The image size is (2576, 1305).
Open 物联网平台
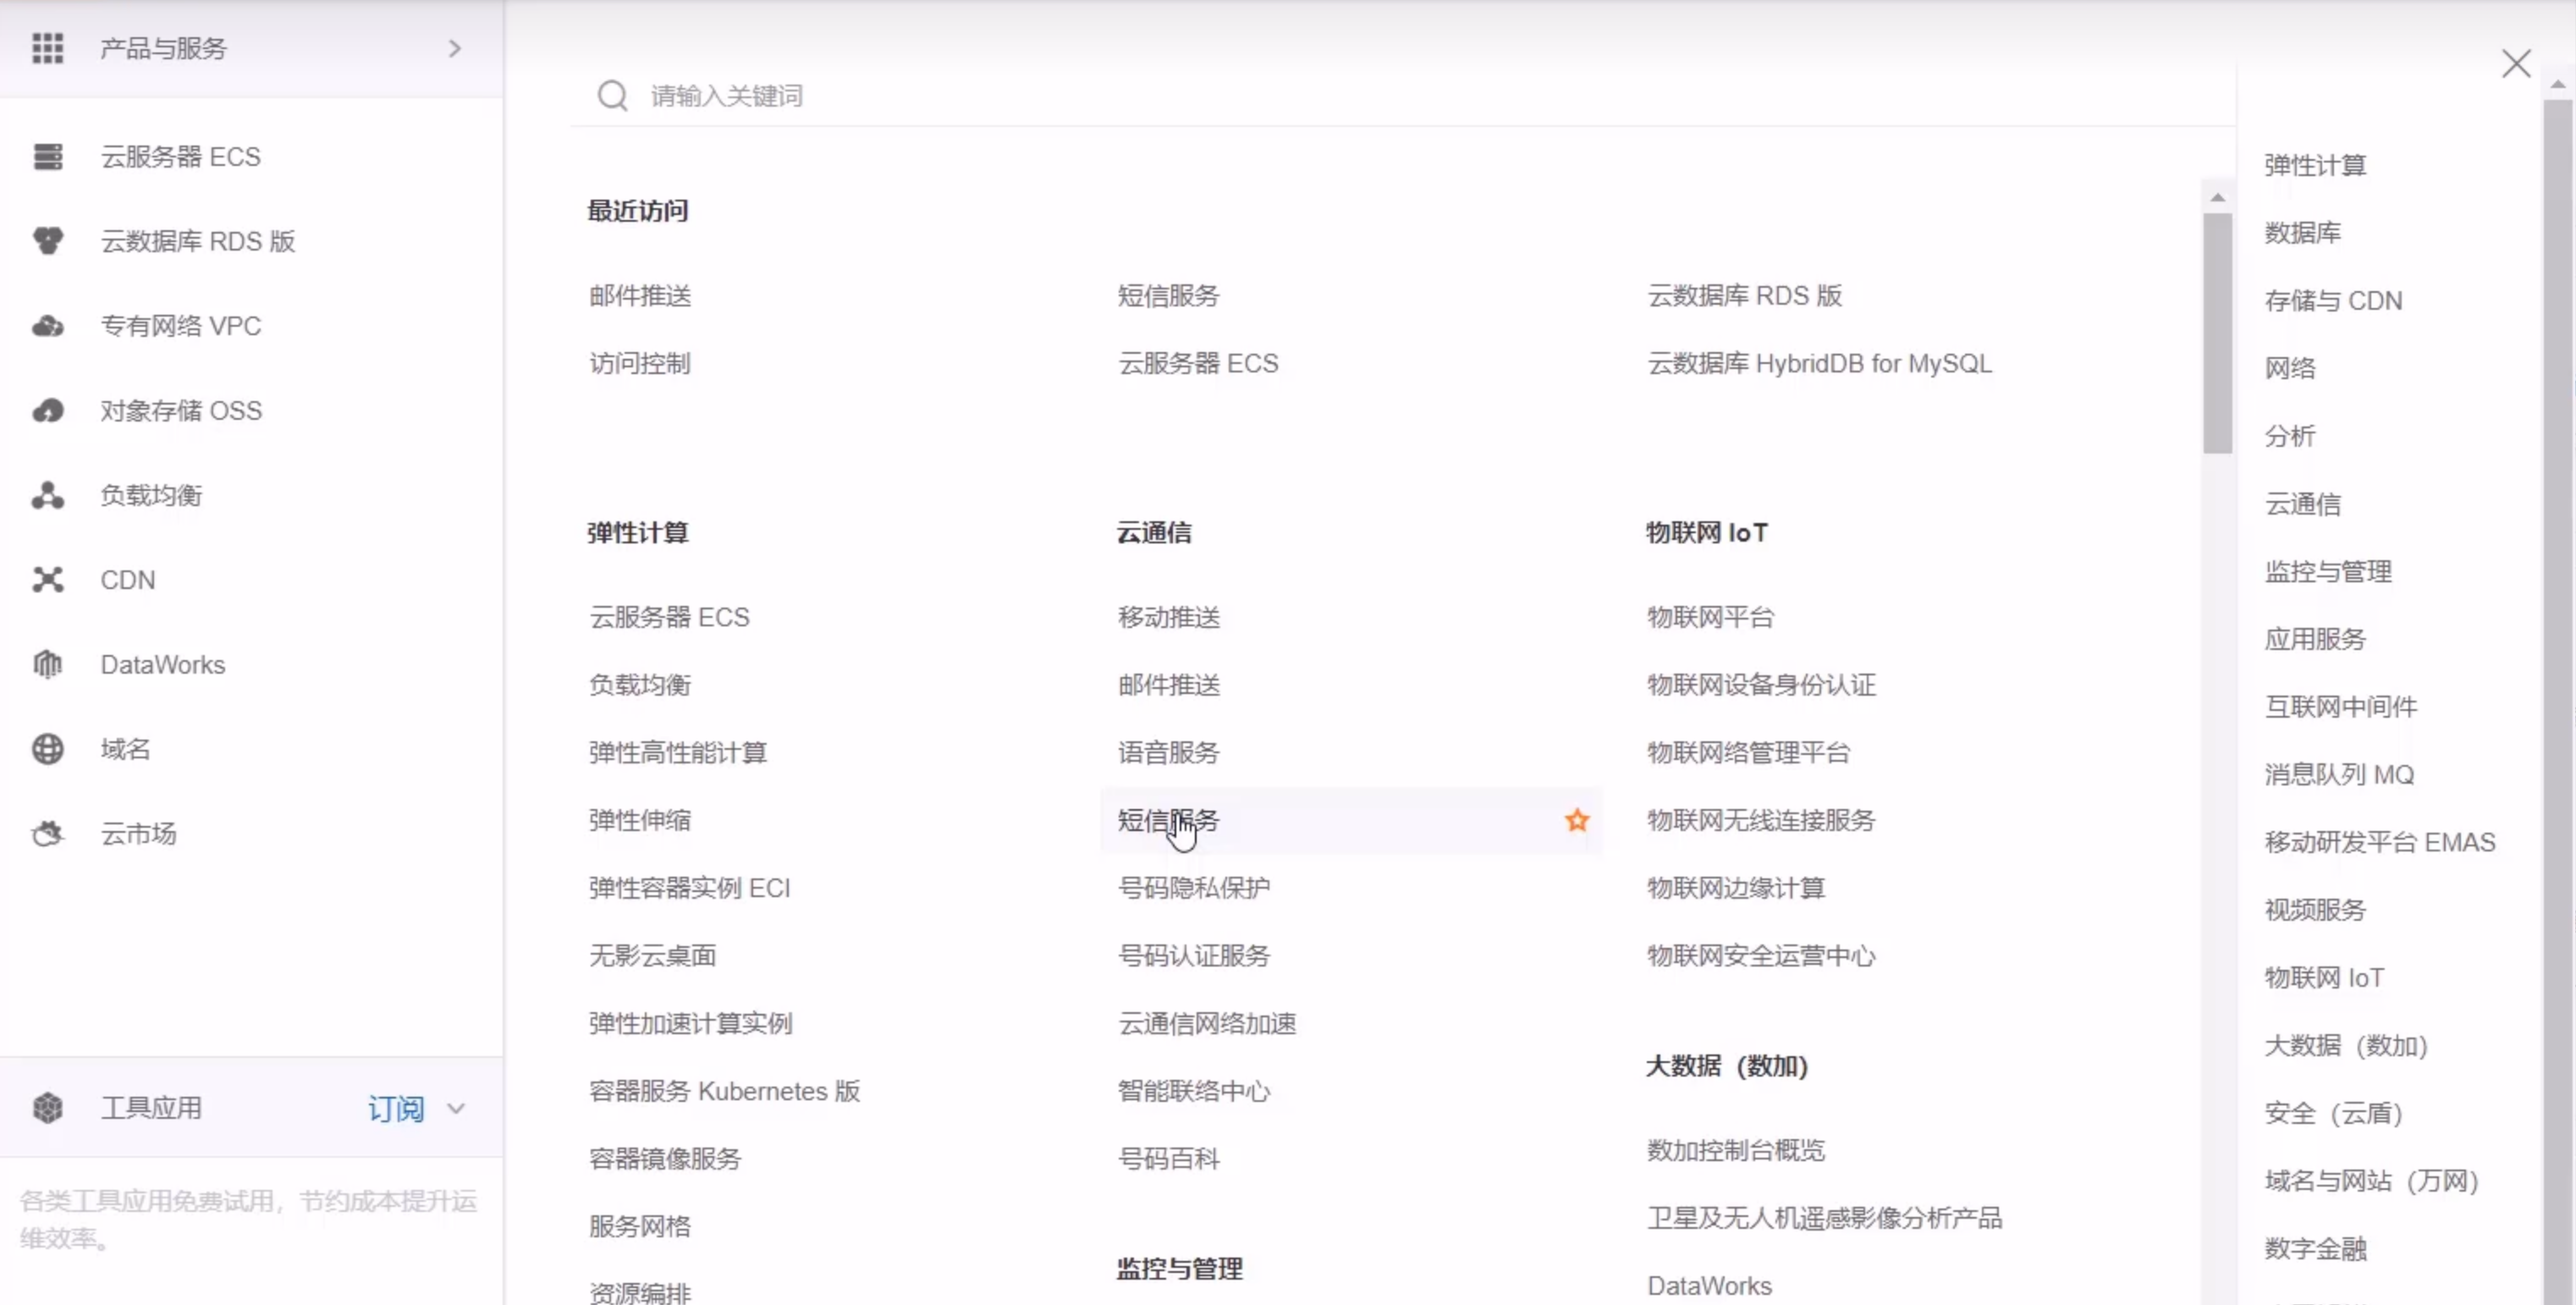tap(1710, 617)
